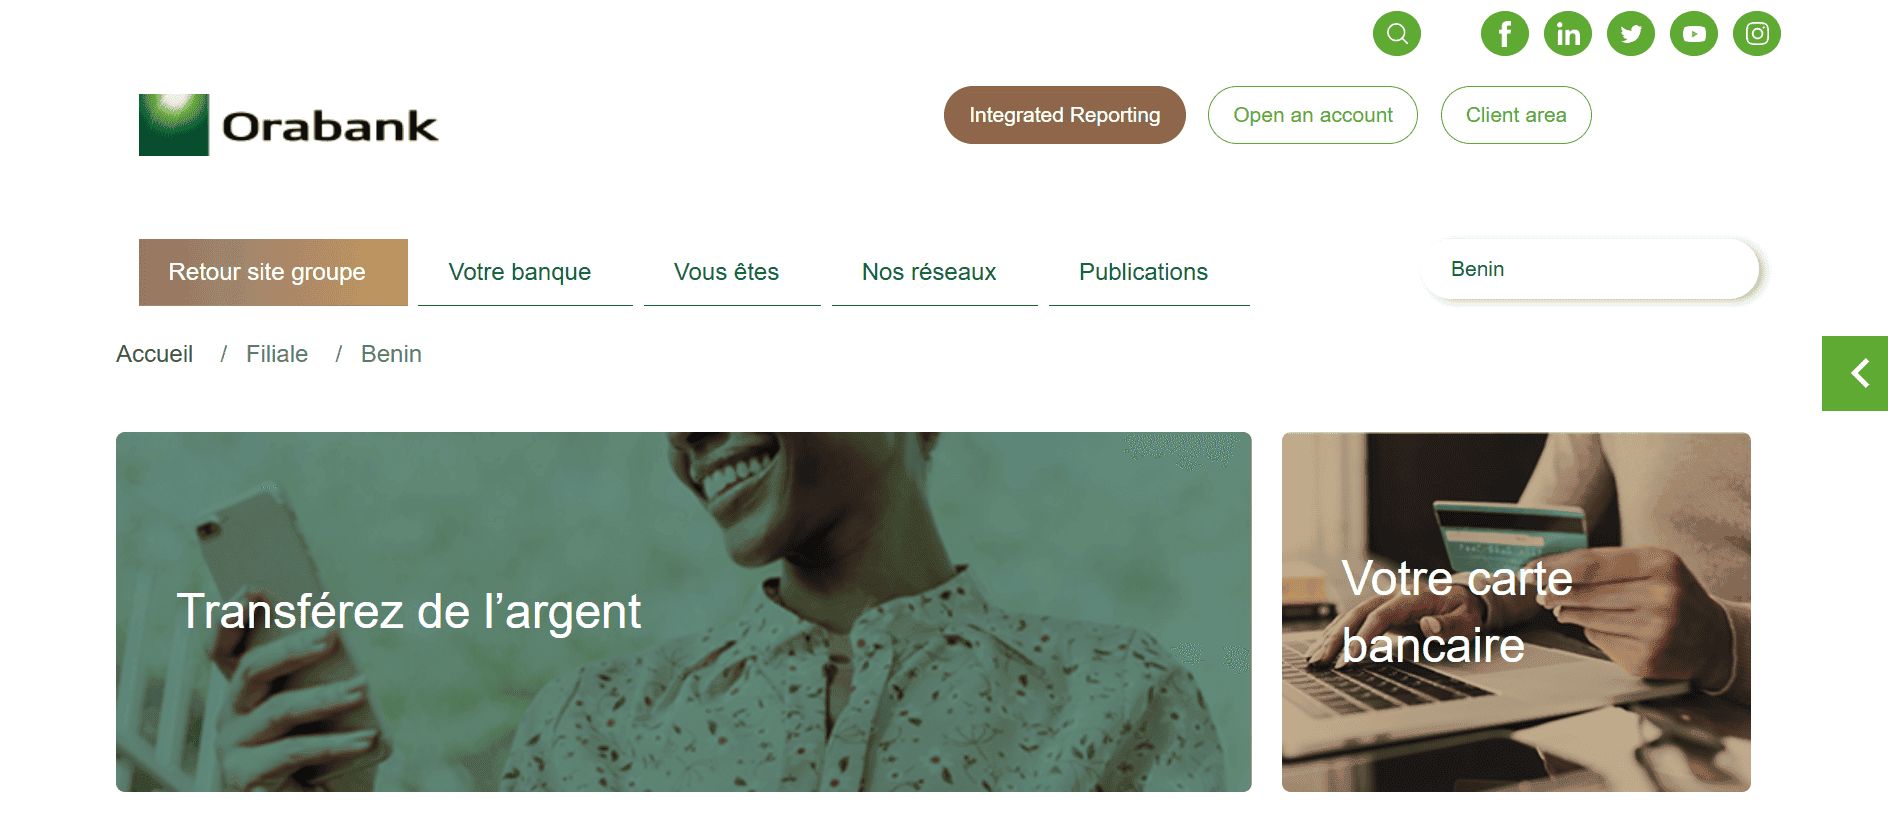Screen dimensions: 1888x832
Task: Select Open an account button
Action: (x=1313, y=115)
